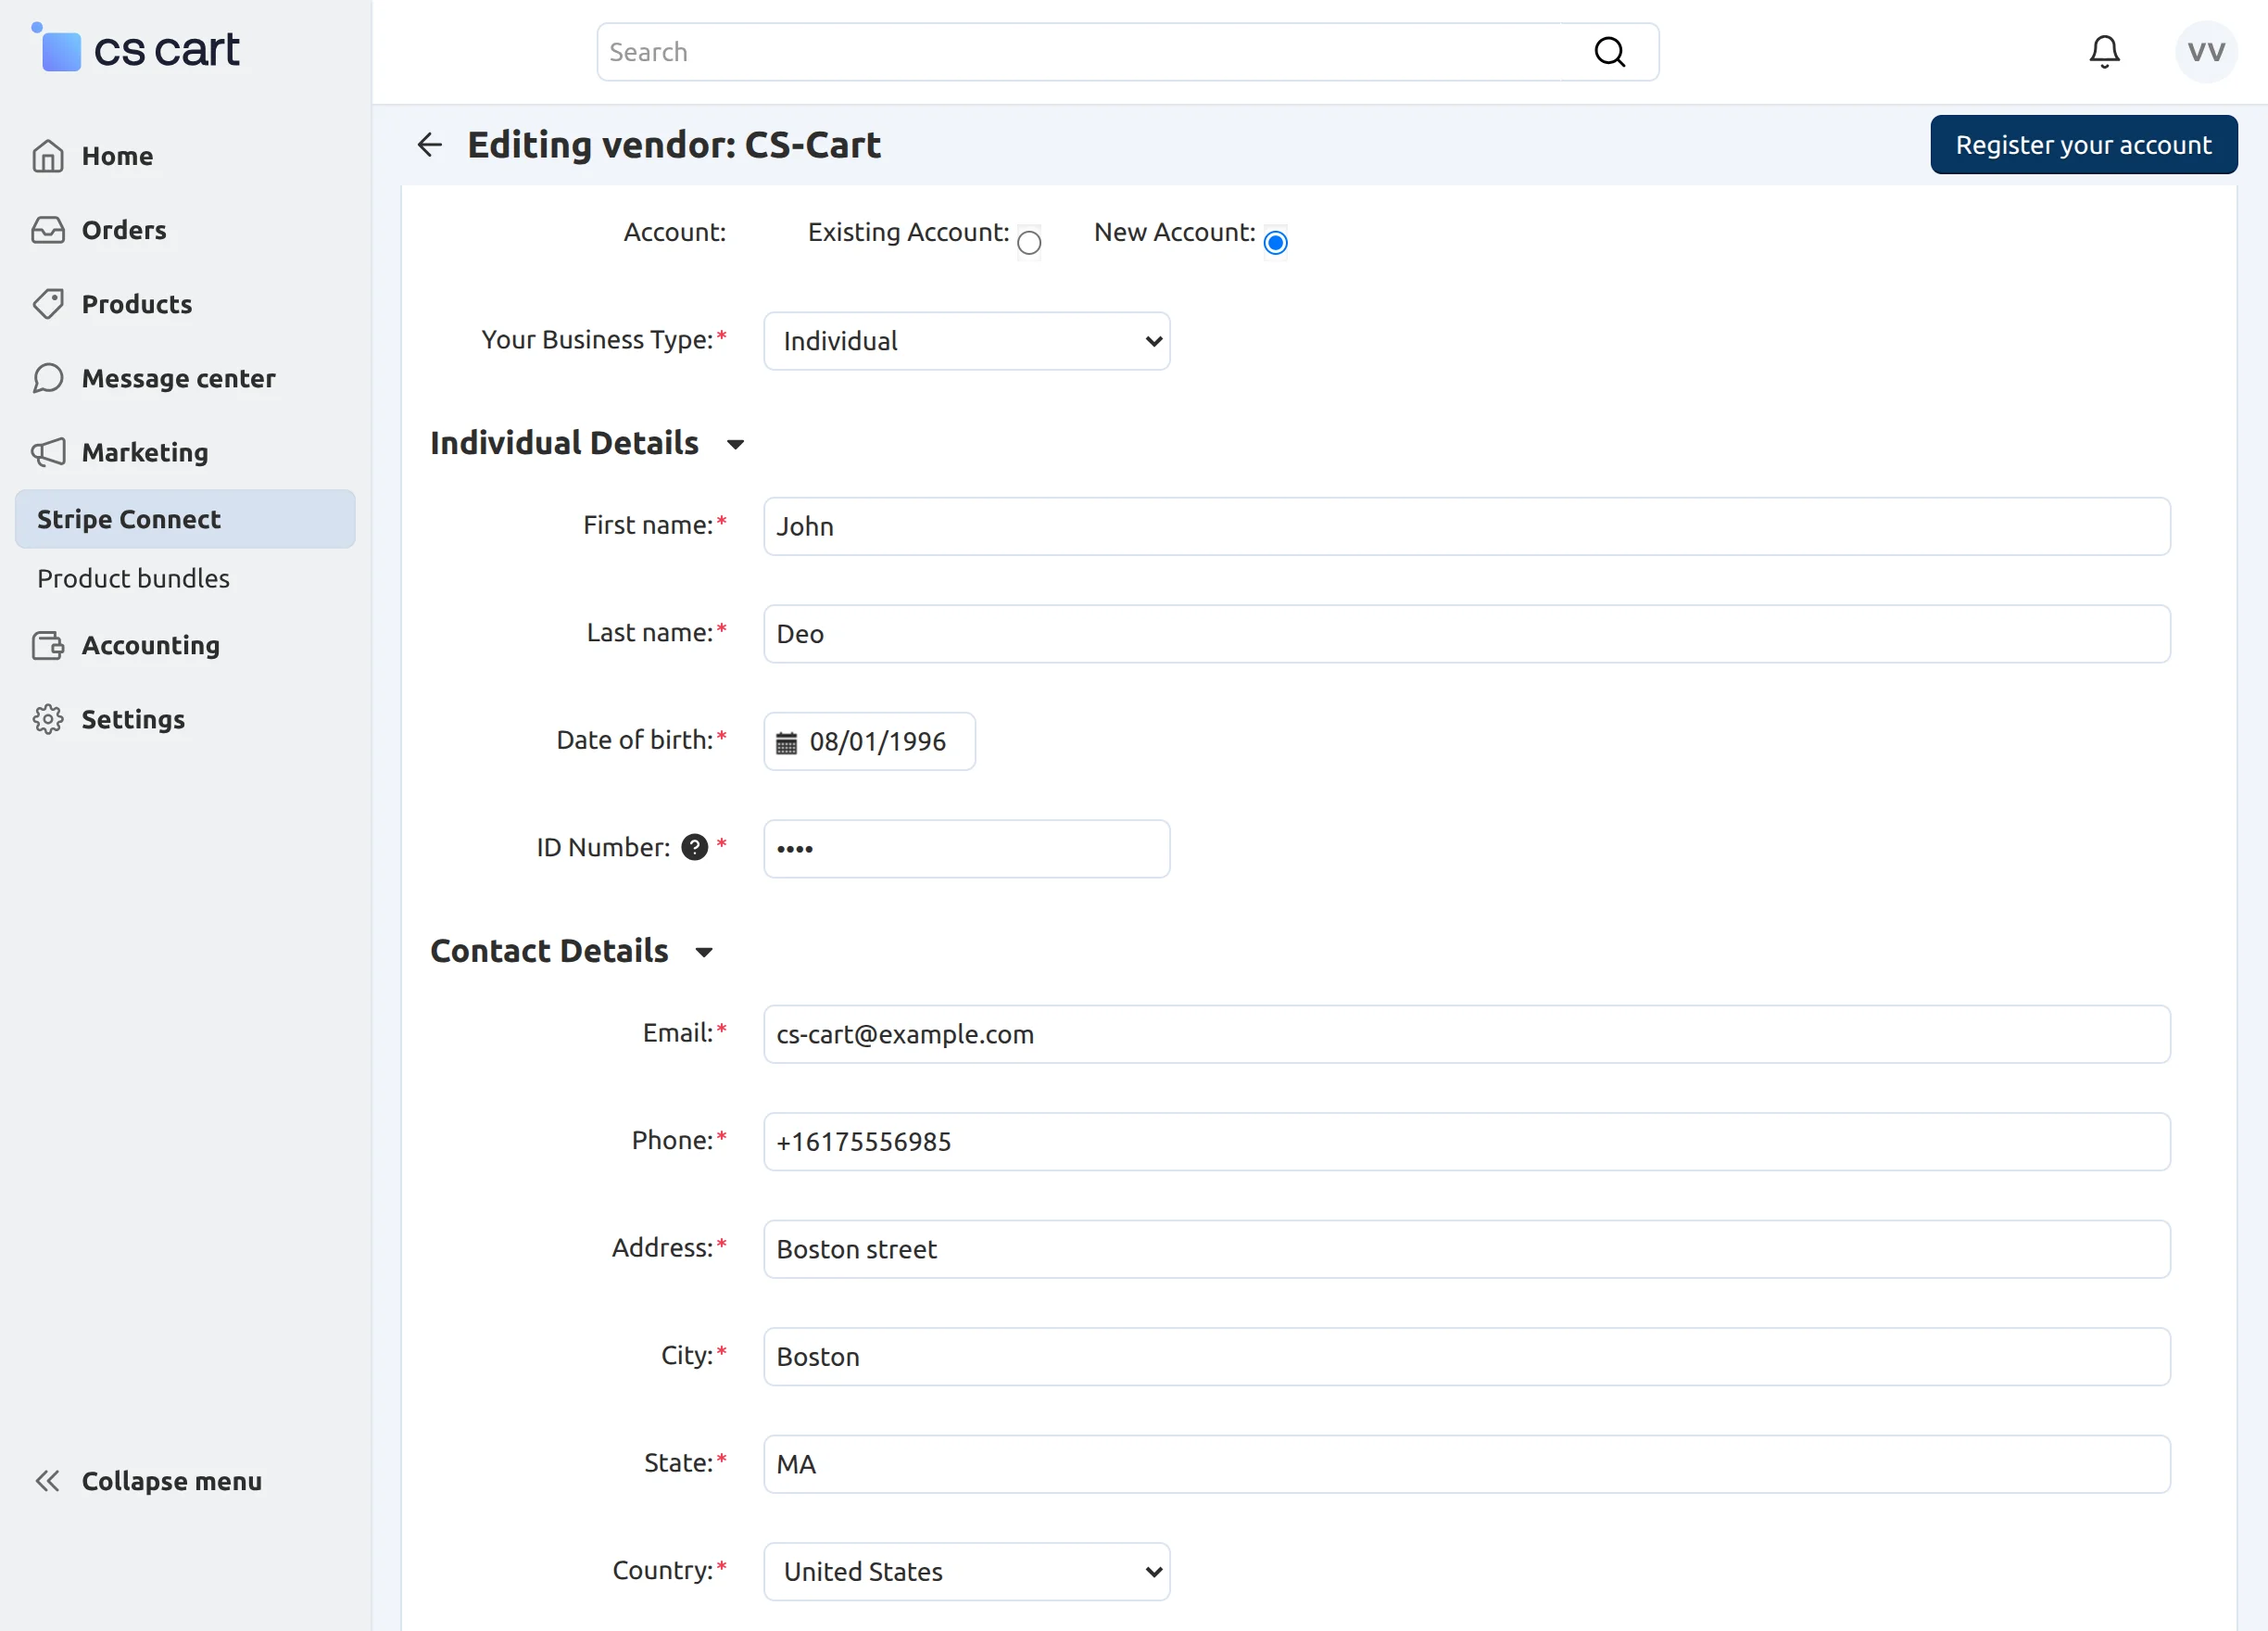Select the New Account radio button
2268x1631 pixels.
point(1275,242)
